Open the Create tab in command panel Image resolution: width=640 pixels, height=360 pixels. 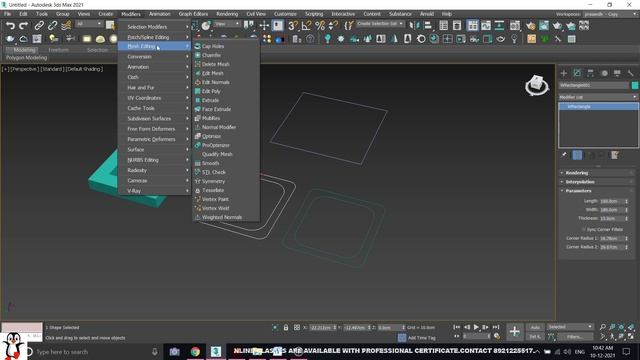coord(564,73)
